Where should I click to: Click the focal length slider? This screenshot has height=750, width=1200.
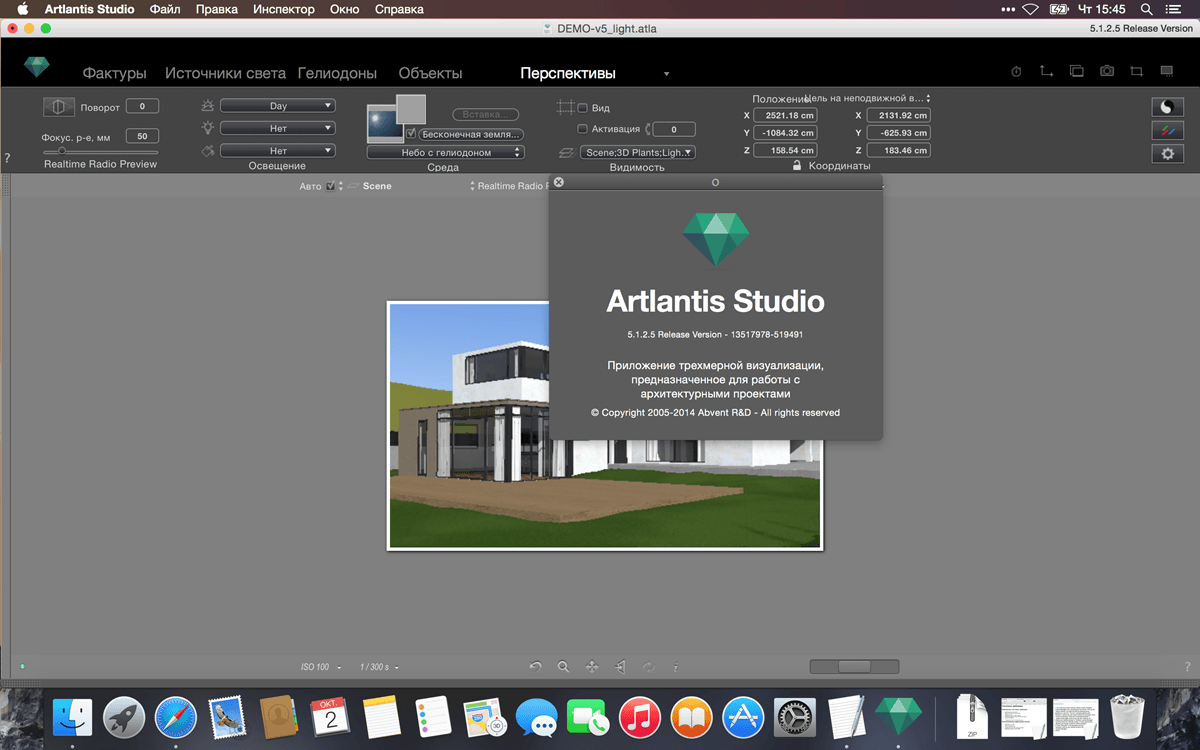click(100, 151)
